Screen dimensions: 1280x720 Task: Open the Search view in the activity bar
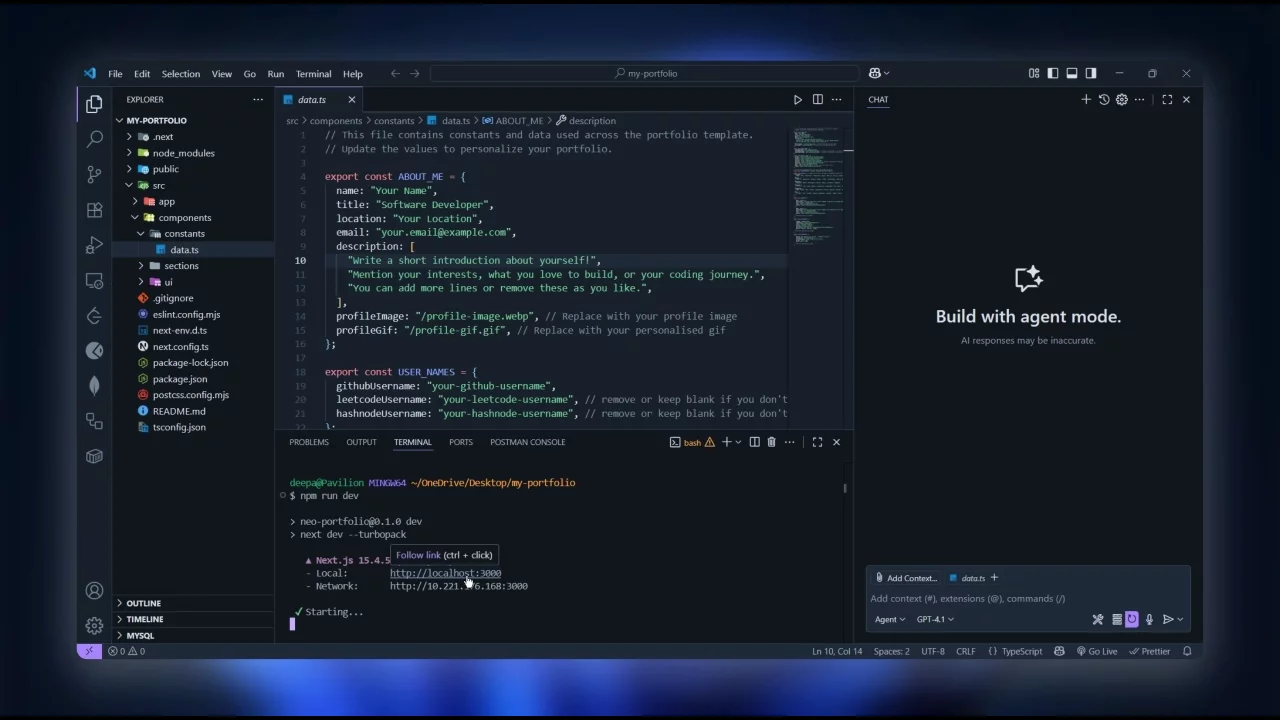click(94, 138)
